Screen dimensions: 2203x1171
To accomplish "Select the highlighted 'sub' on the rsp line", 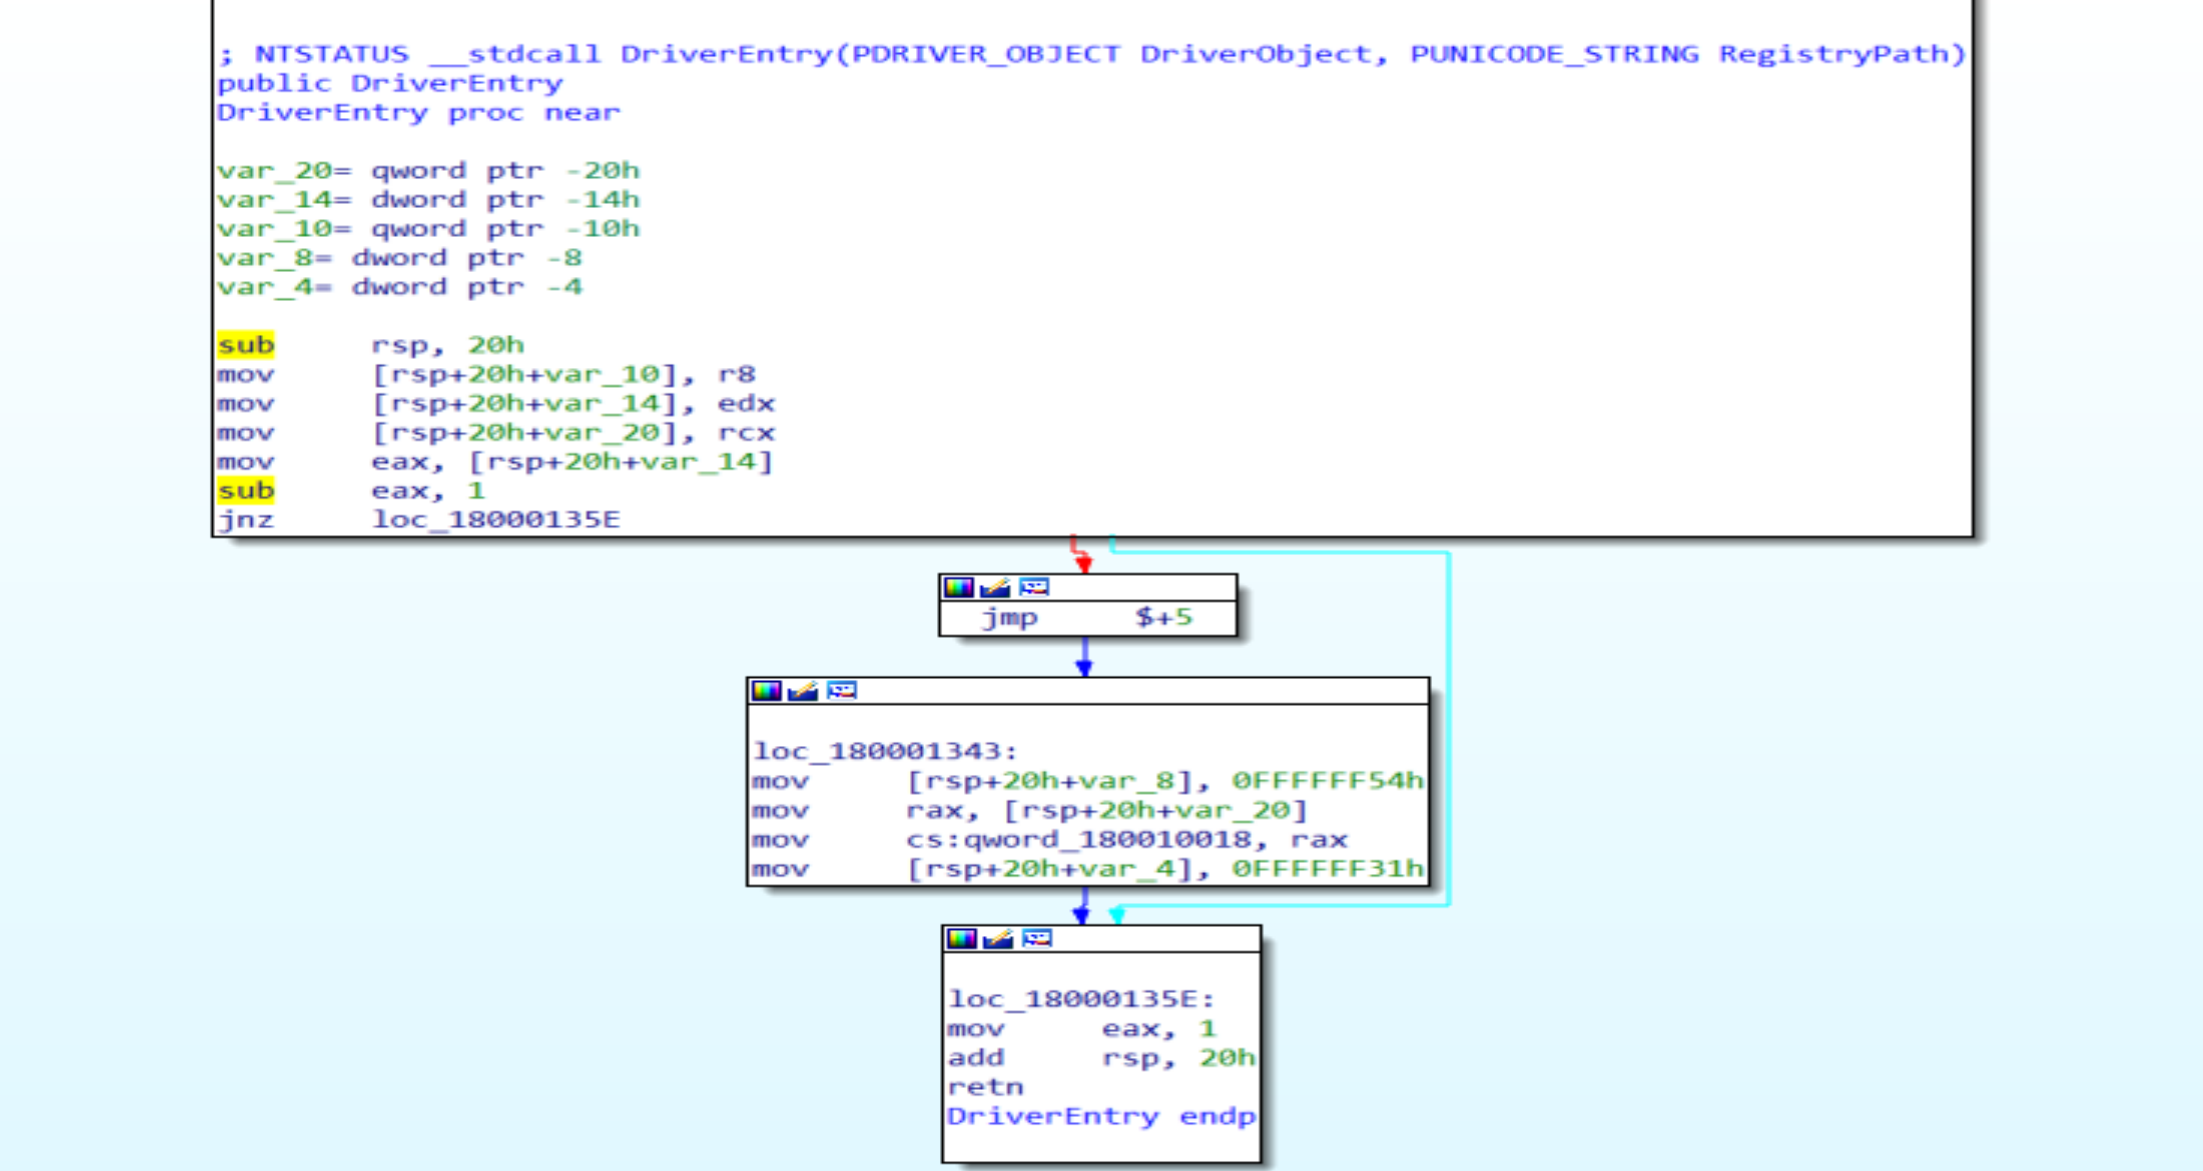I will (x=246, y=345).
